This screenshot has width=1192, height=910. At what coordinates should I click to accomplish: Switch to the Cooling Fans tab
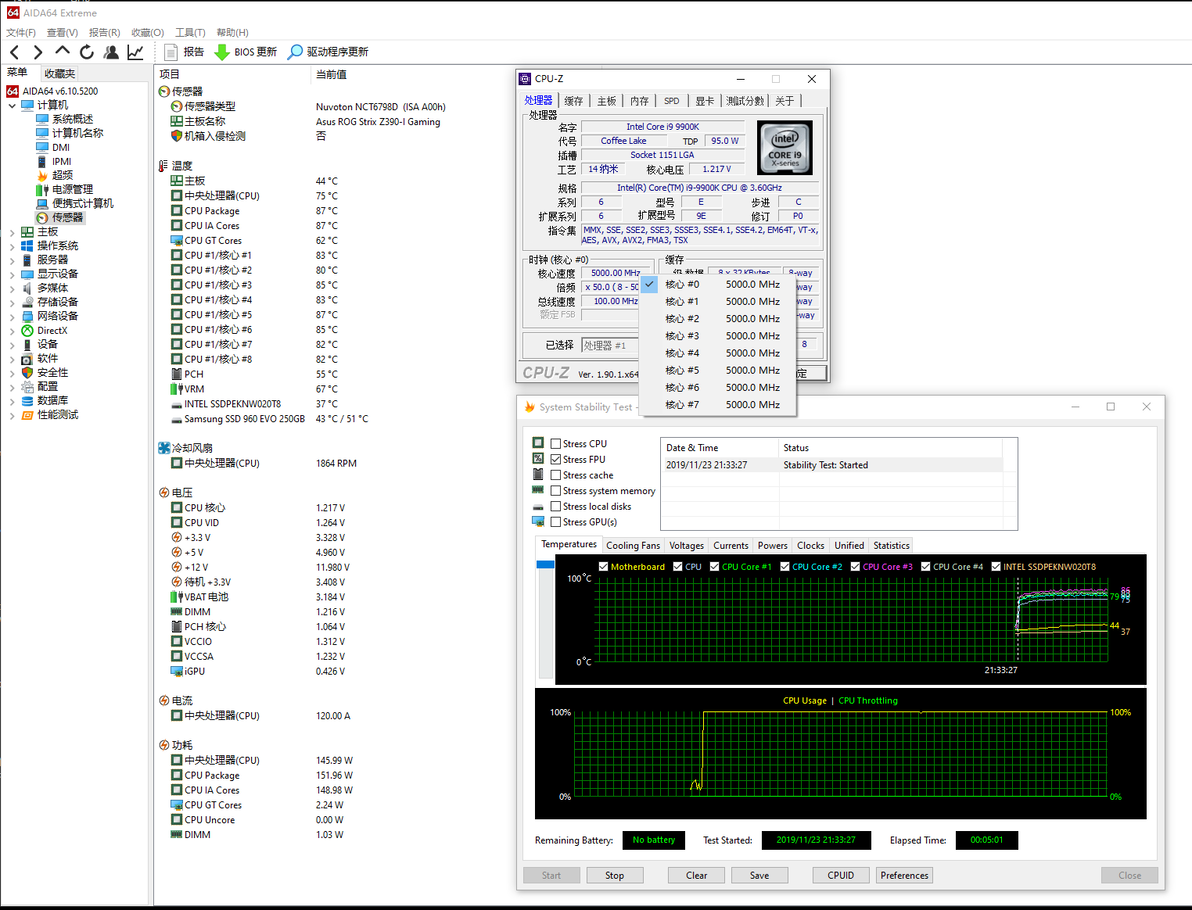click(632, 546)
